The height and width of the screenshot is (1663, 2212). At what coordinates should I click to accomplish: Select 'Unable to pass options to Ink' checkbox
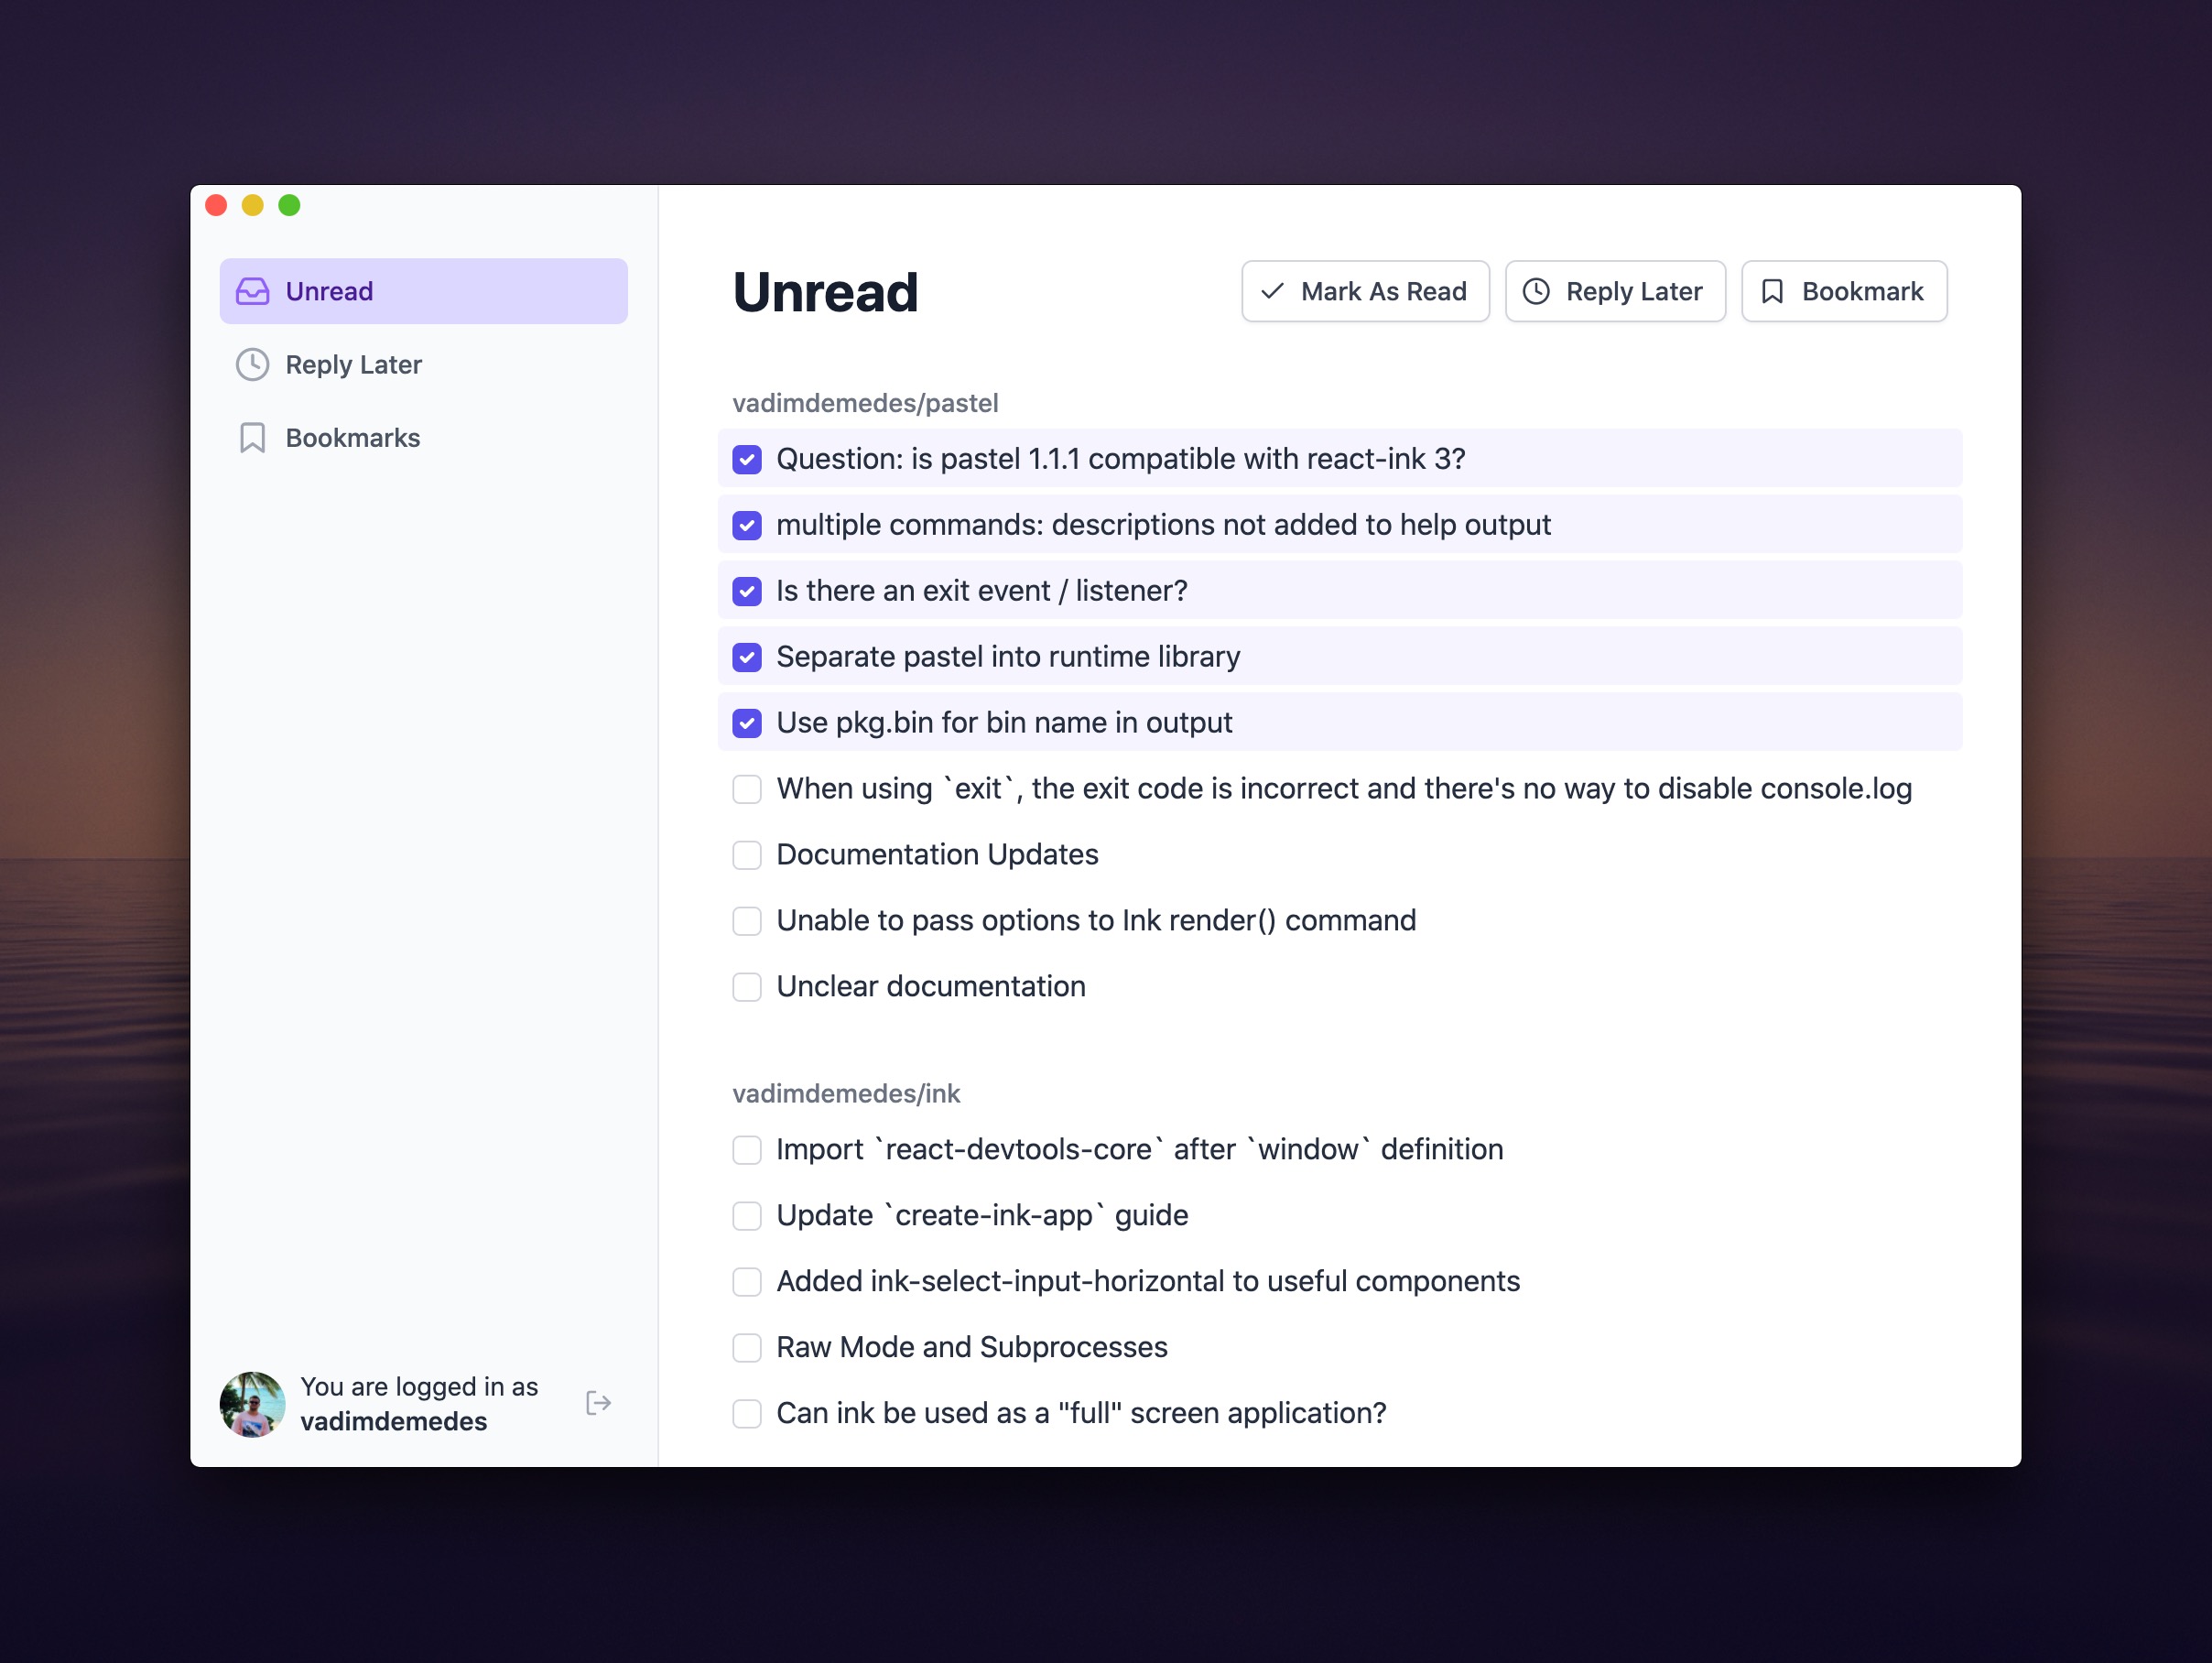747,922
